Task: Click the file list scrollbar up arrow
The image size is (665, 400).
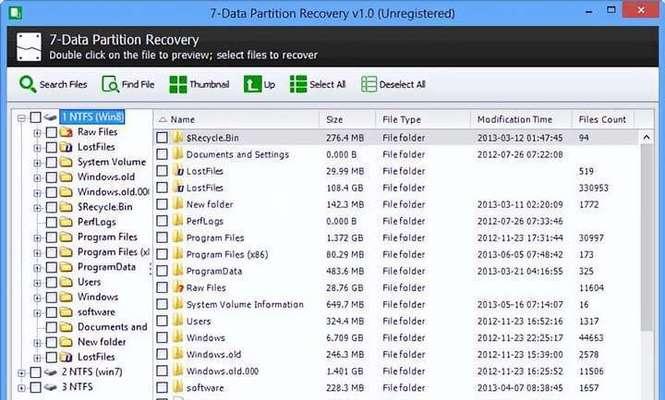Action: [646, 137]
